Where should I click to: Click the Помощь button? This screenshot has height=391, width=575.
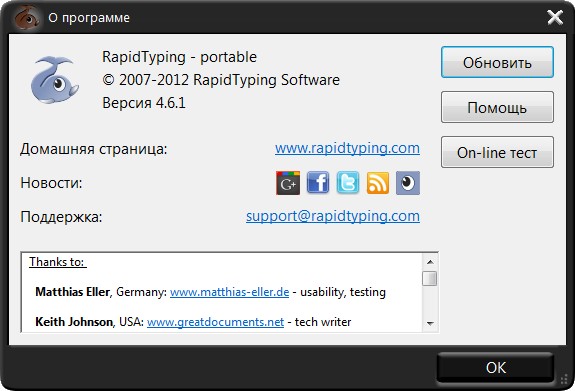497,107
